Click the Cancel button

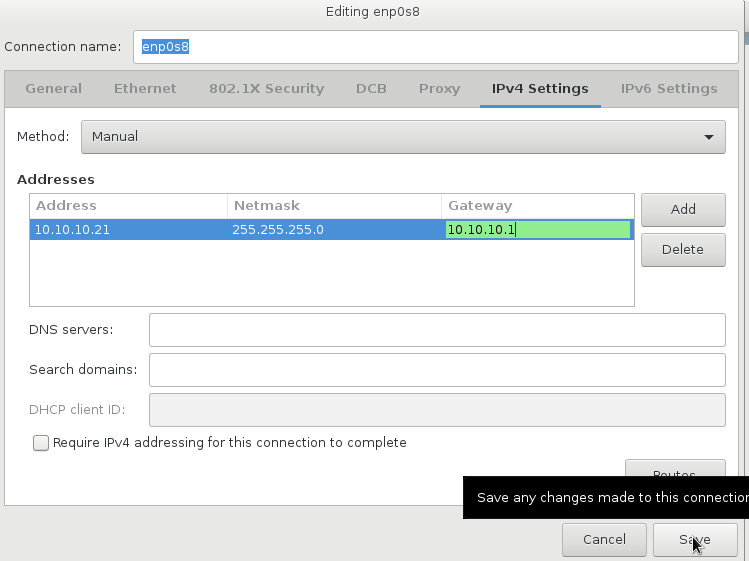click(x=604, y=540)
